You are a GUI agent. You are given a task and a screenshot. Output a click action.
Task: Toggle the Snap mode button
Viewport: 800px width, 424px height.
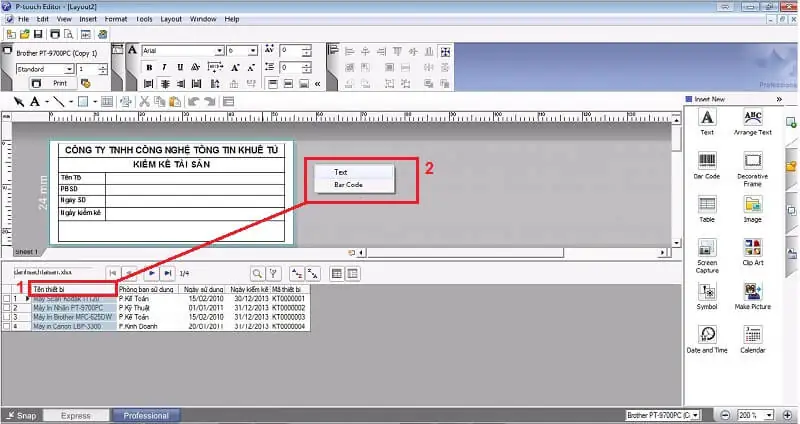[x=21, y=415]
